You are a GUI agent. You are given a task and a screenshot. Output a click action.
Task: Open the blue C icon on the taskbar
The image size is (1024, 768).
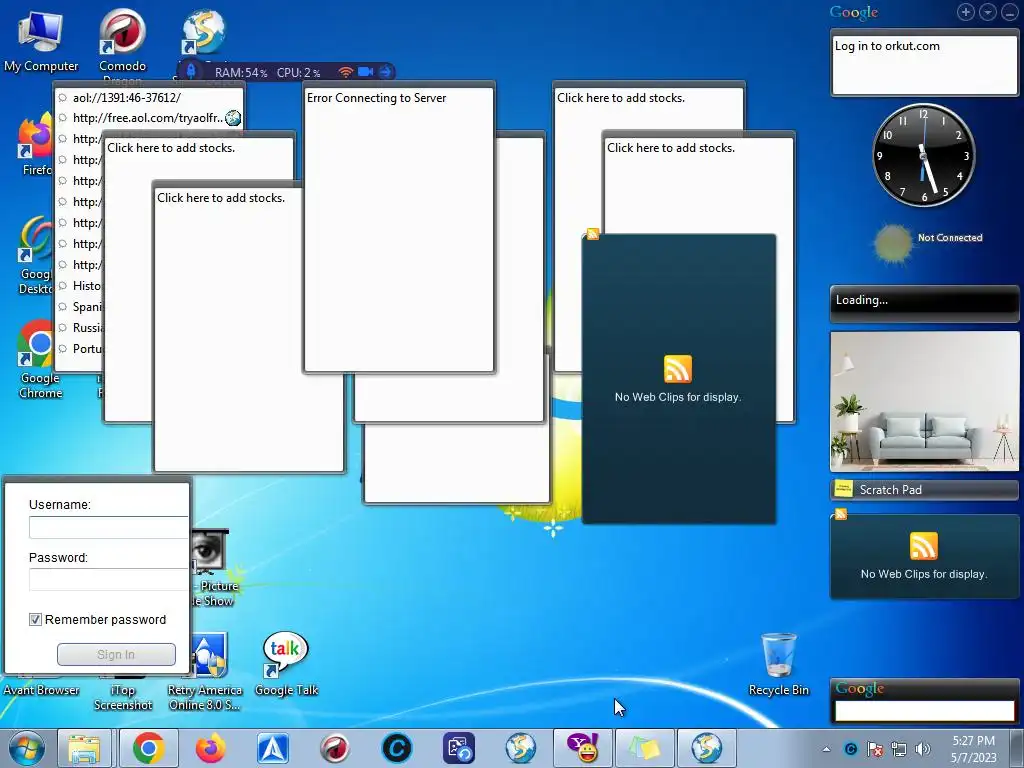point(396,748)
